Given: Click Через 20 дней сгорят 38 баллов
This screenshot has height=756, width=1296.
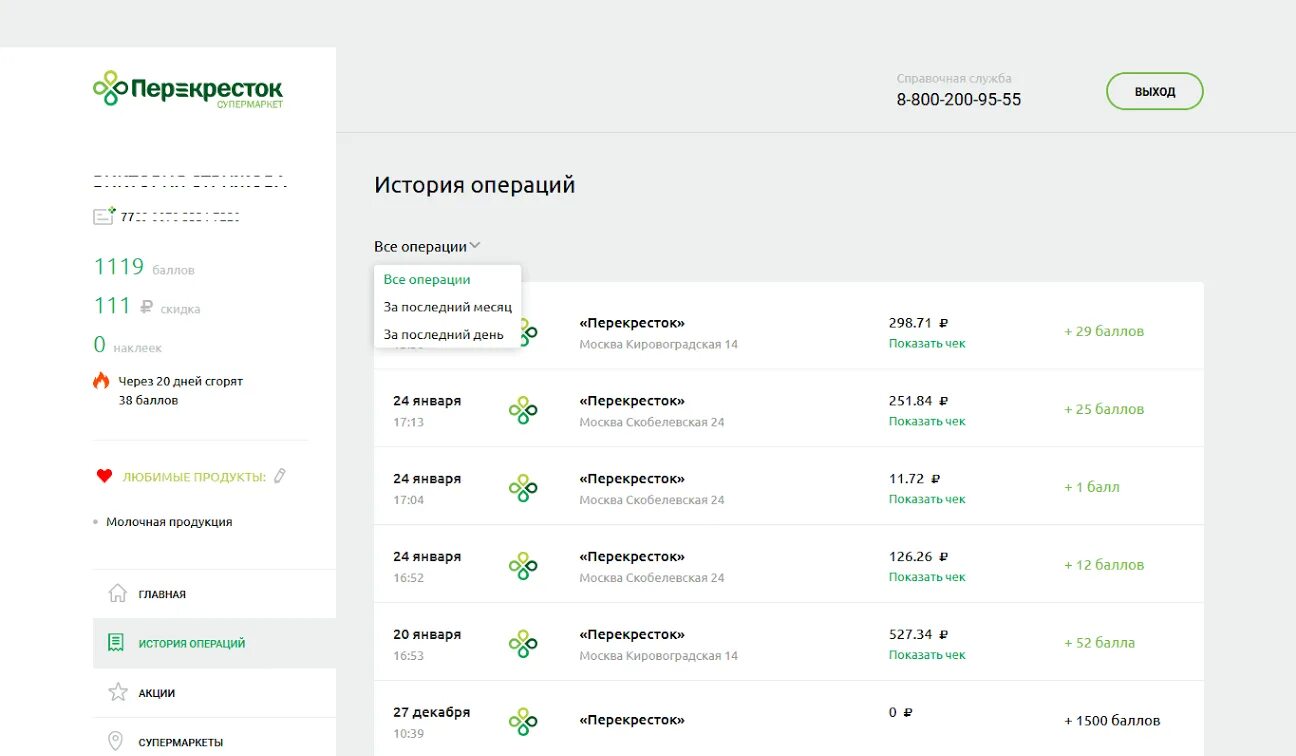Looking at the screenshot, I should [x=180, y=391].
